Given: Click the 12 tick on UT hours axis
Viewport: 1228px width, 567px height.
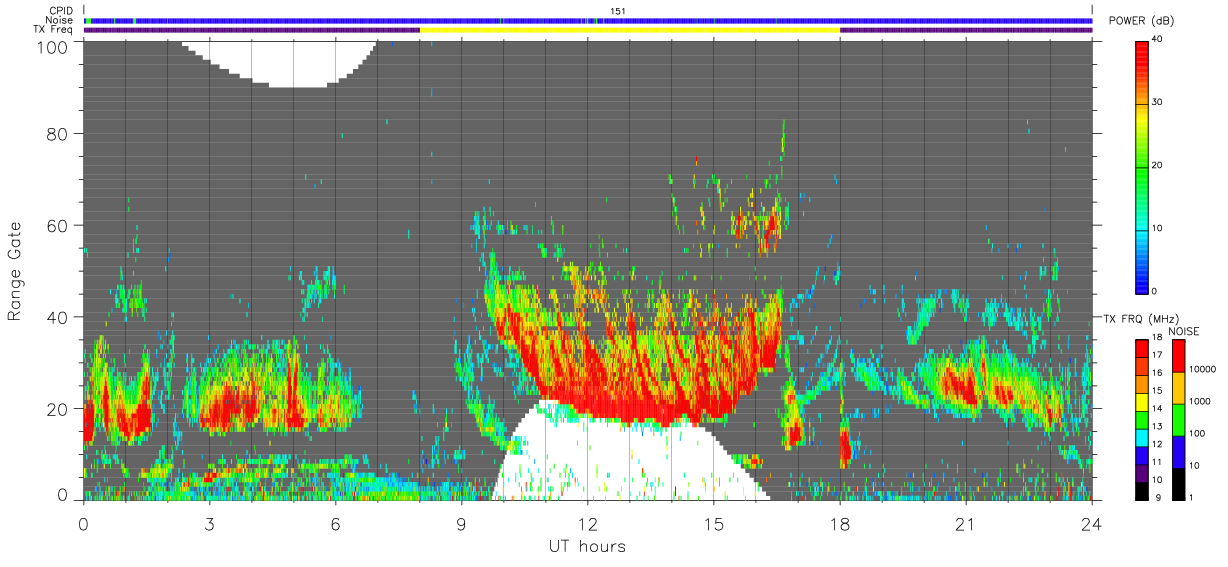Looking at the screenshot, I should coord(588,524).
